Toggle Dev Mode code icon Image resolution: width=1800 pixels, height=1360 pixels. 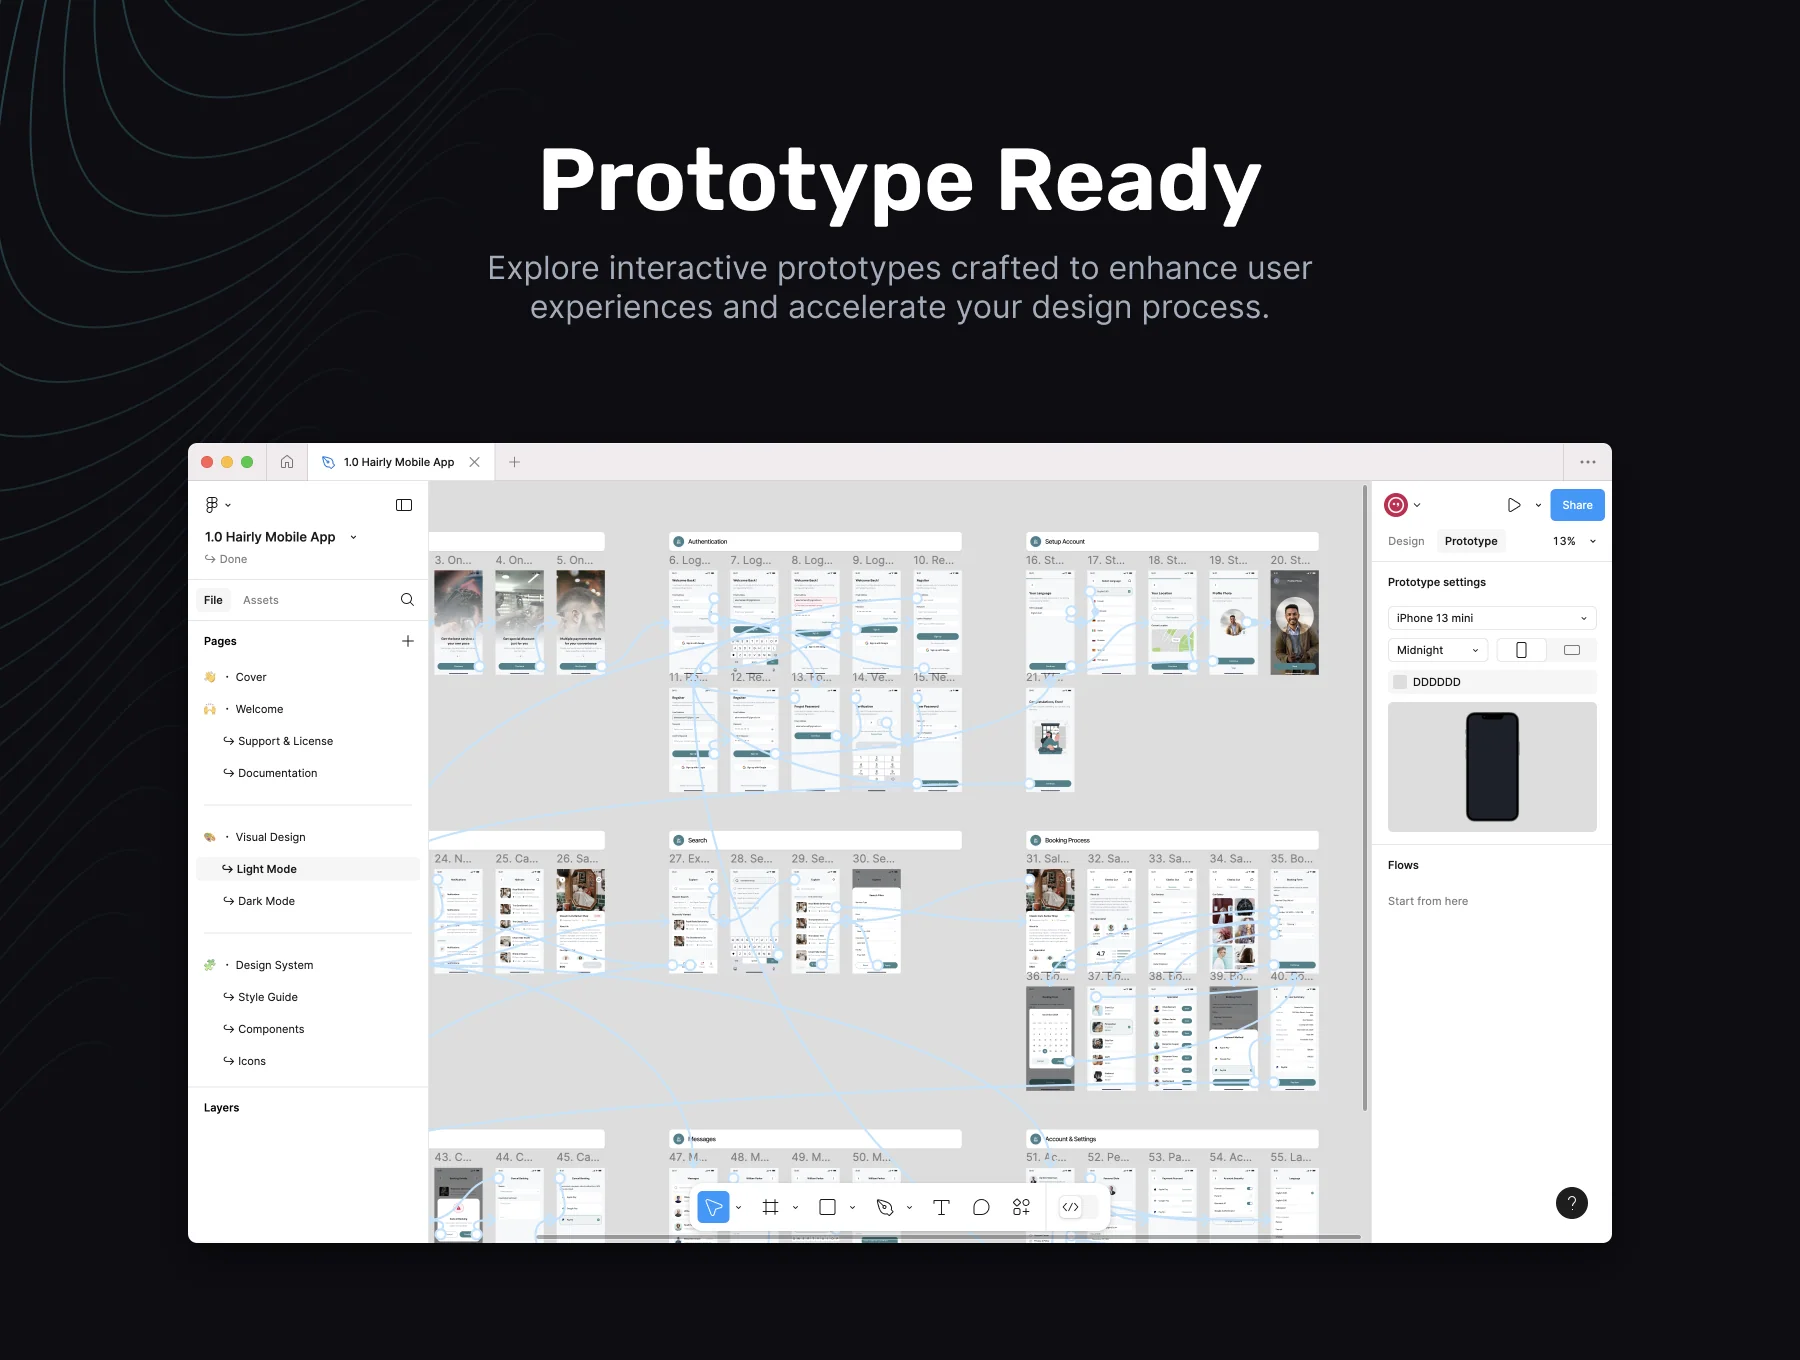(x=1070, y=1207)
